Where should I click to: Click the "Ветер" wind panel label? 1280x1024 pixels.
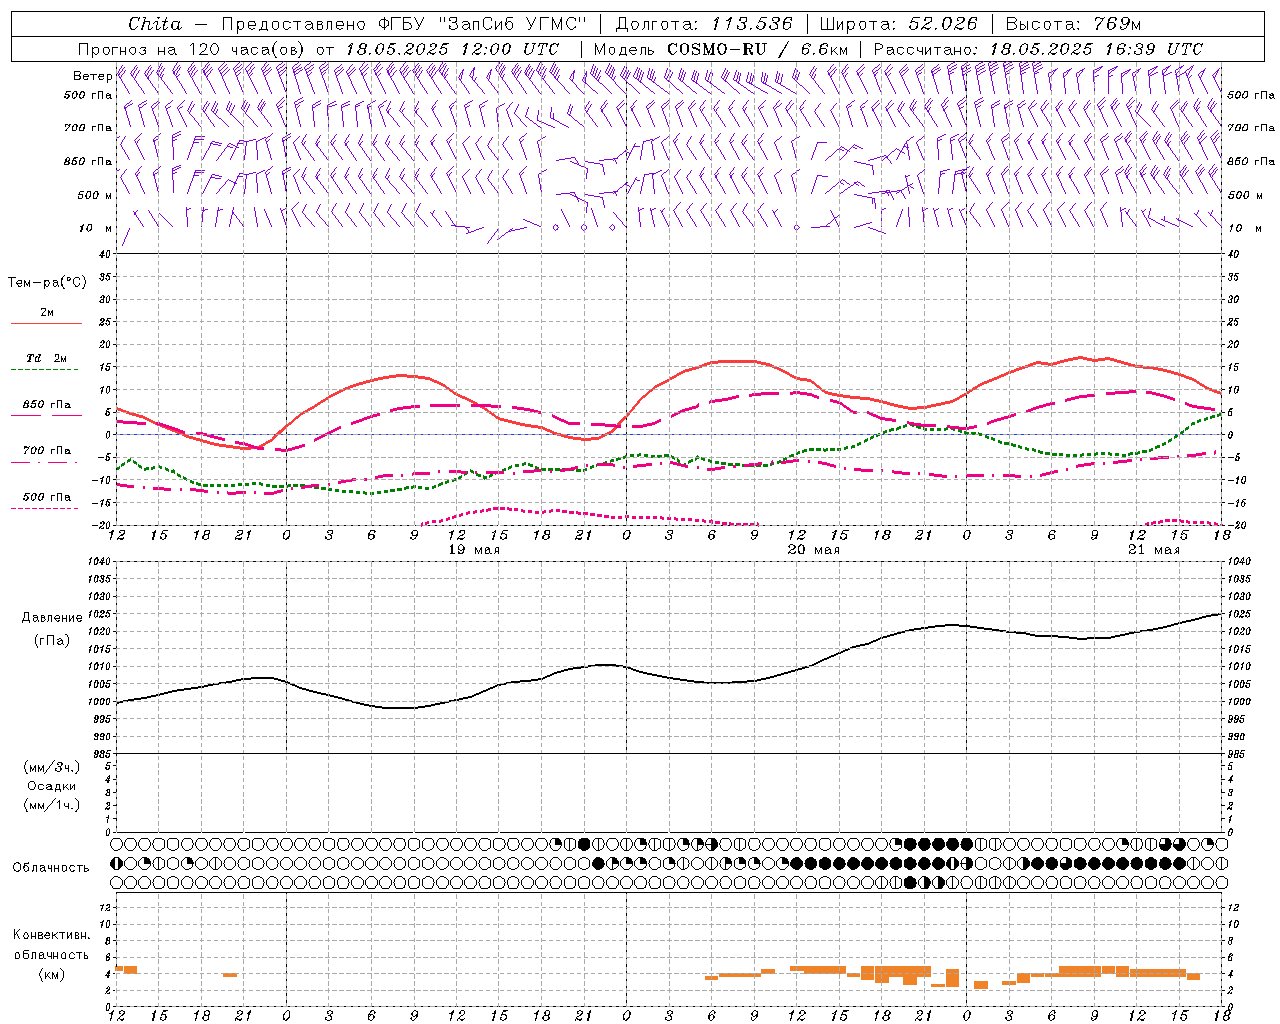point(92,76)
